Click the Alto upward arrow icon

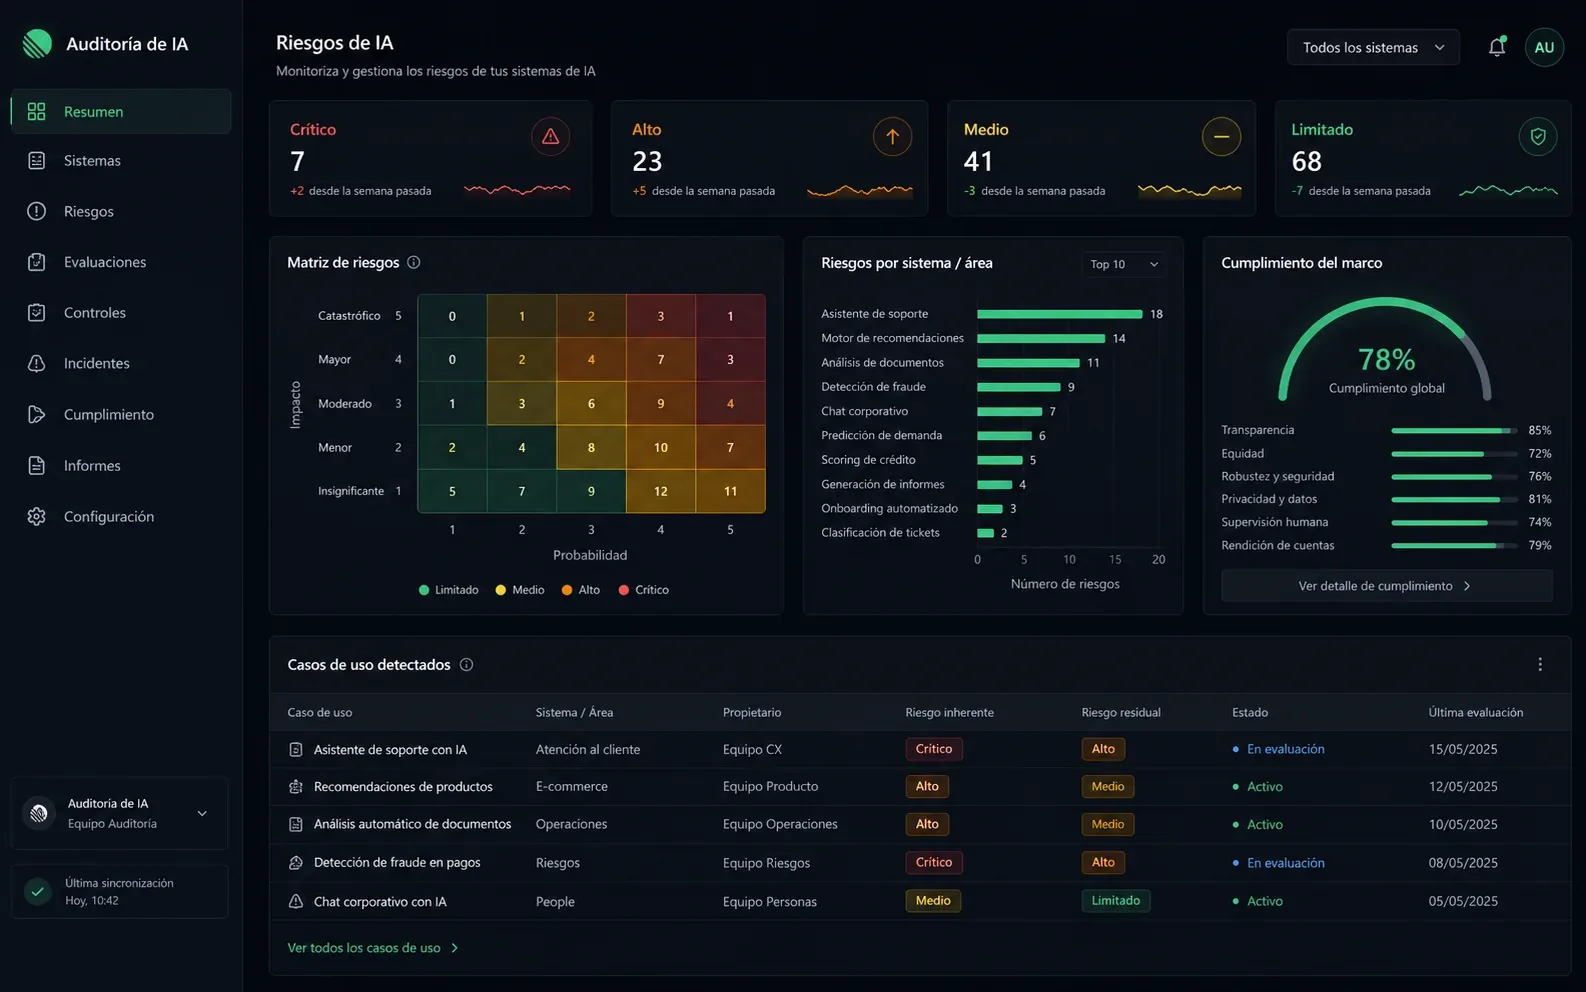(892, 137)
